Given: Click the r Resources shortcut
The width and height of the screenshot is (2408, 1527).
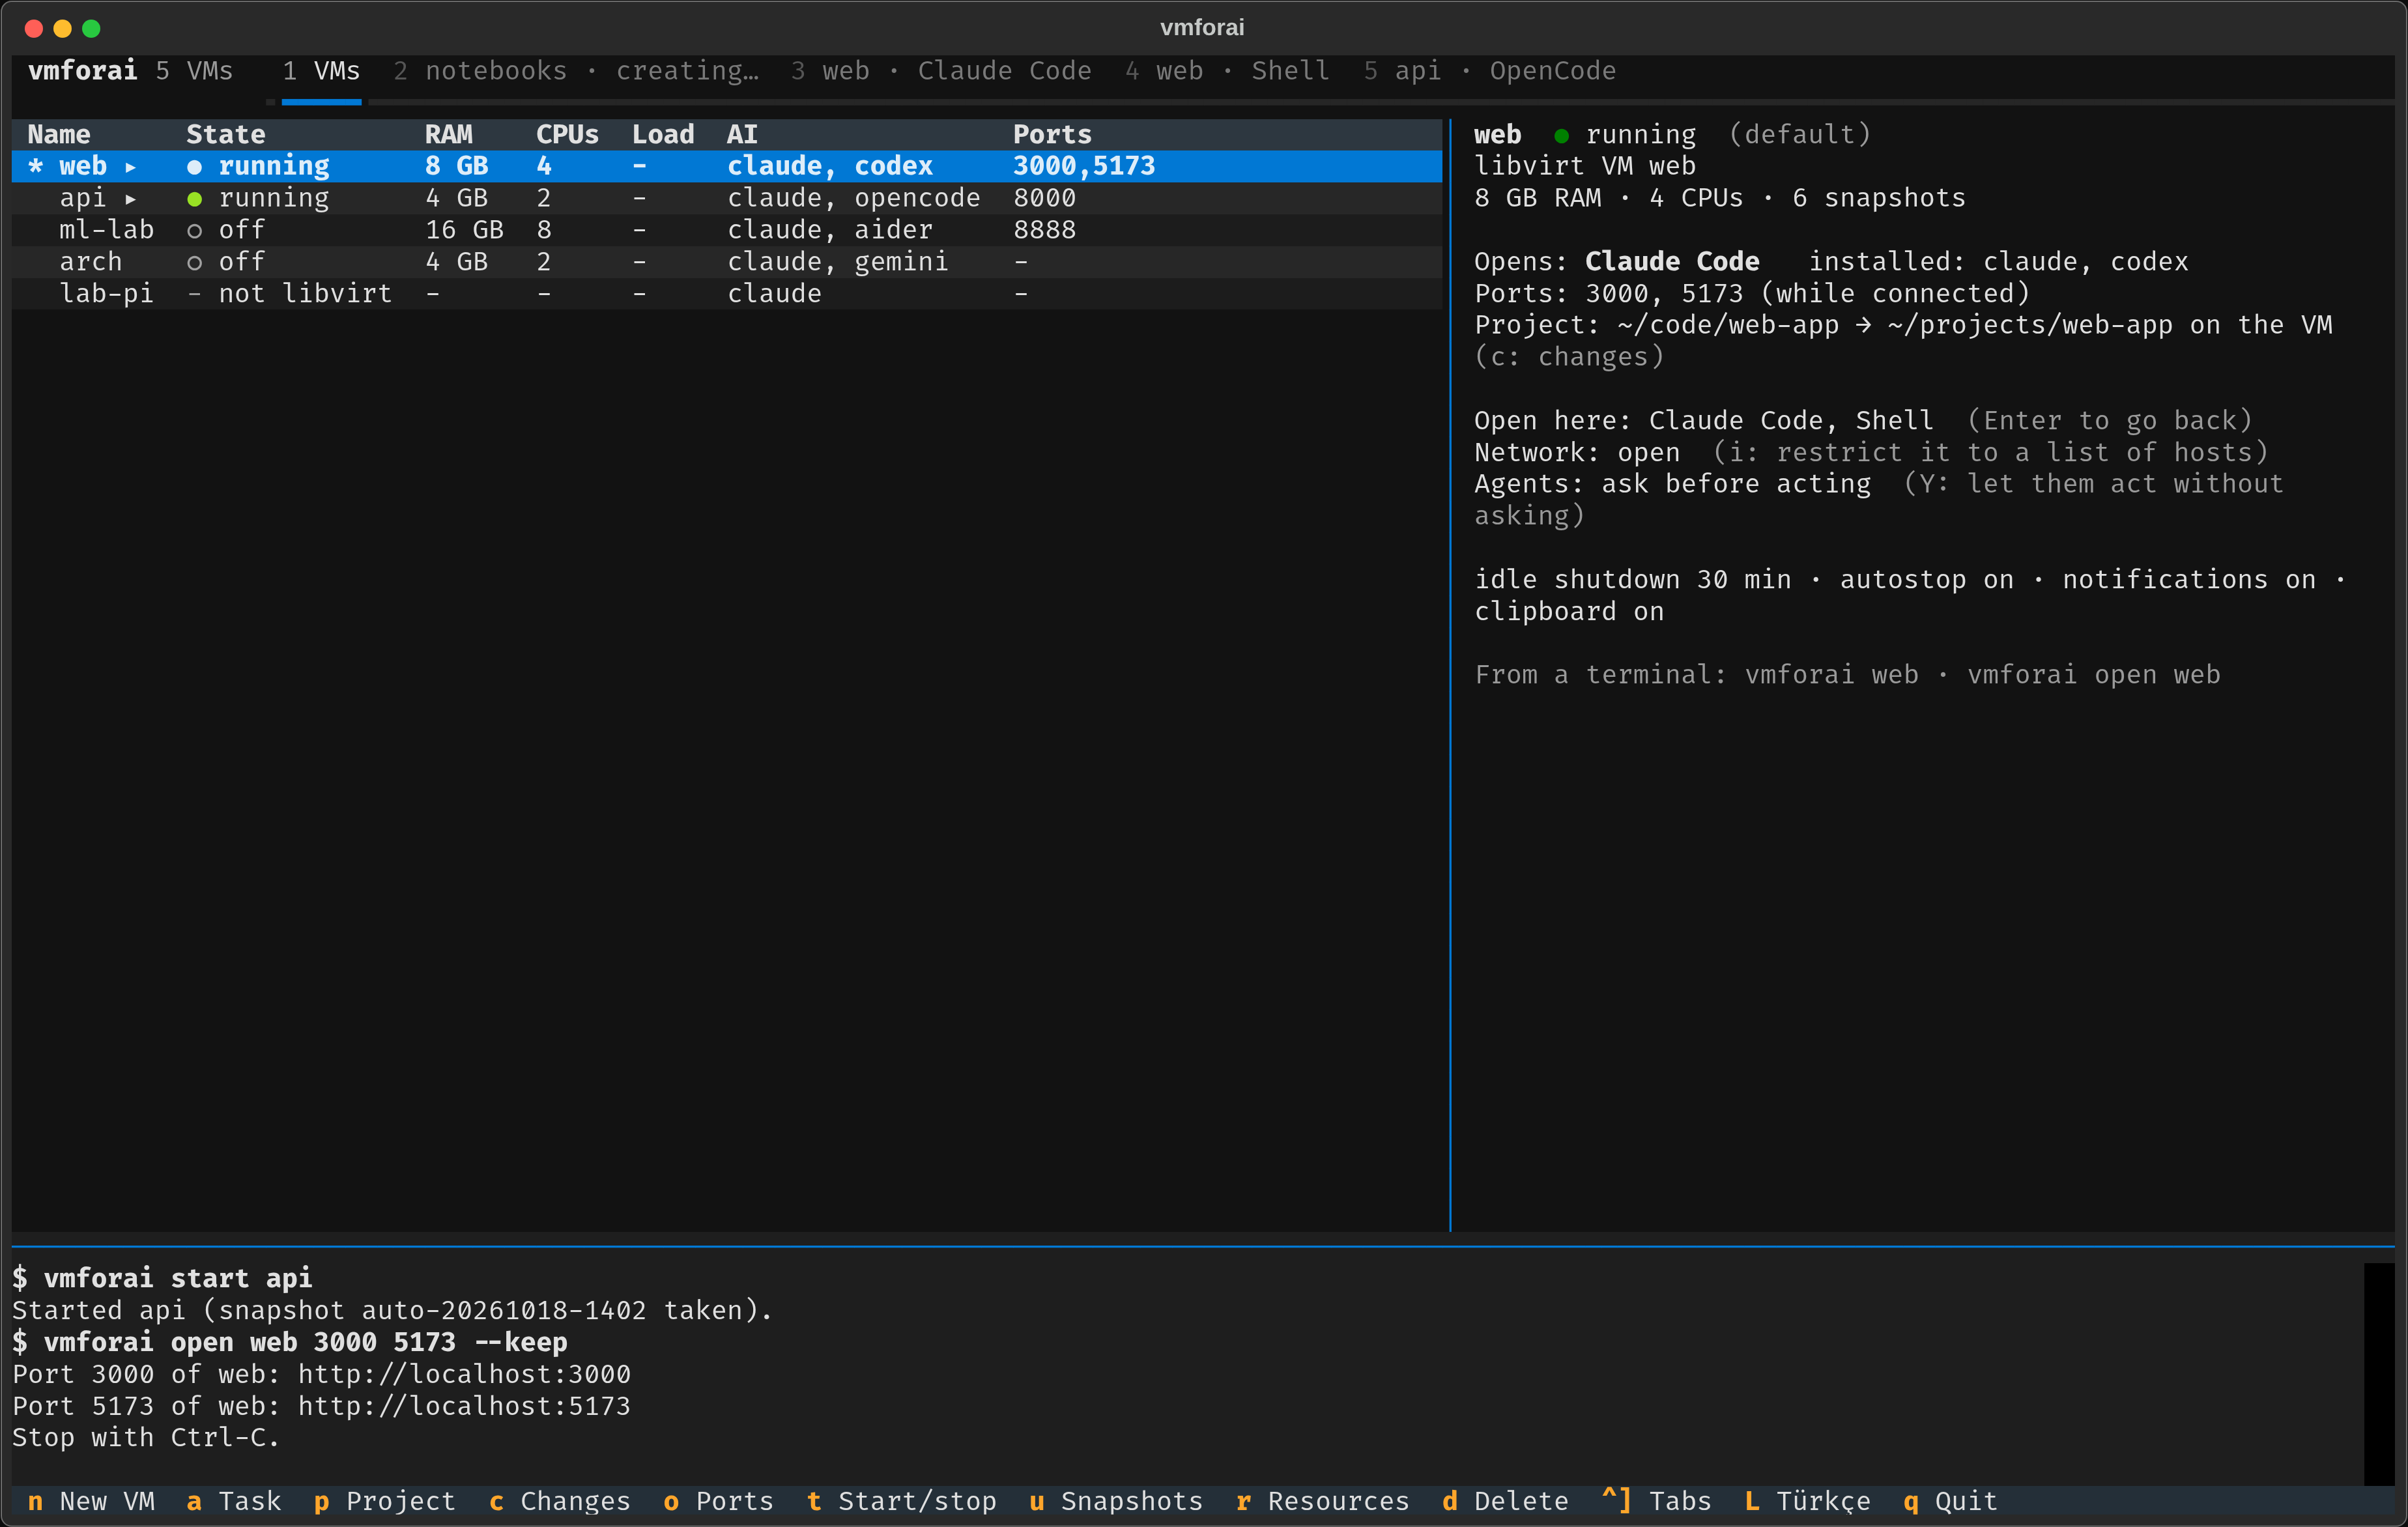Looking at the screenshot, I should (1322, 1501).
